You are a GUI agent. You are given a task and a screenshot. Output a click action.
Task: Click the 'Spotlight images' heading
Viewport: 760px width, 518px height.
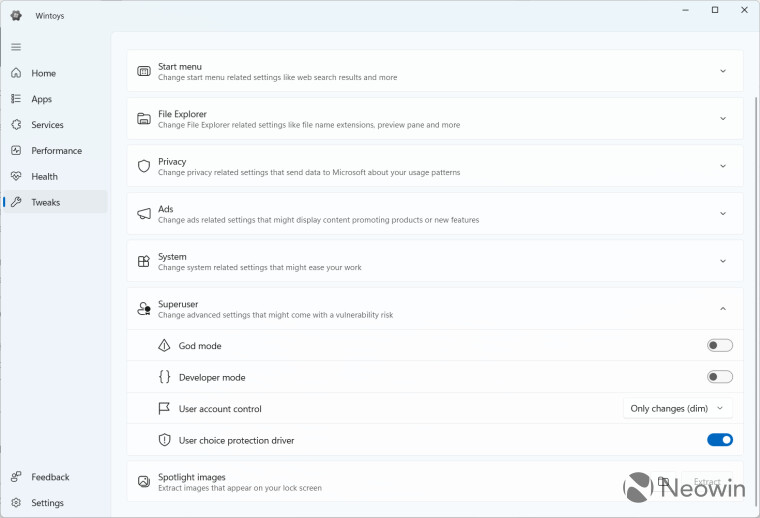[x=191, y=477]
